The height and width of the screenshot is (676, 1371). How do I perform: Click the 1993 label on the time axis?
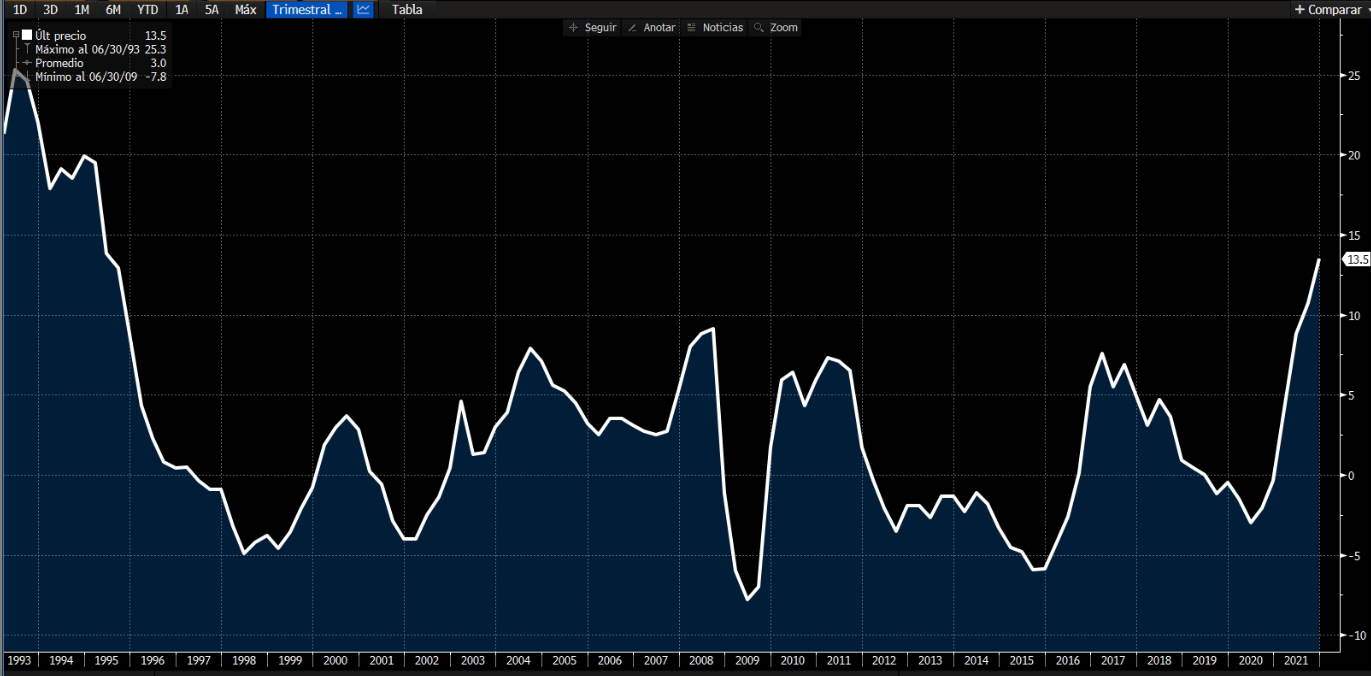click(x=19, y=661)
